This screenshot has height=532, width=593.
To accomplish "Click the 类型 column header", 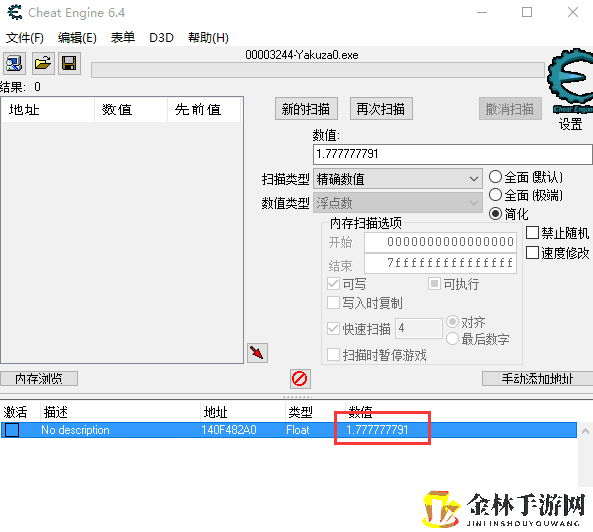I will pyautogui.click(x=300, y=412).
